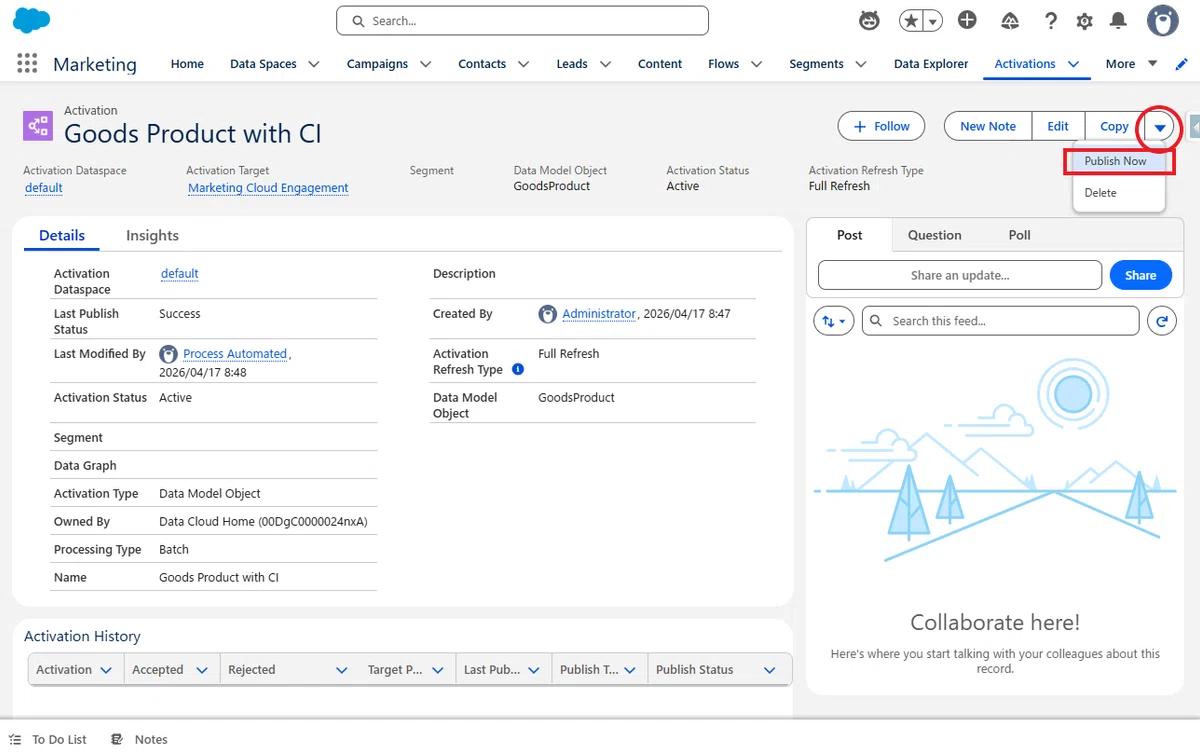
Task: Expand the favorites list dropdown arrow
Action: tap(933, 20)
